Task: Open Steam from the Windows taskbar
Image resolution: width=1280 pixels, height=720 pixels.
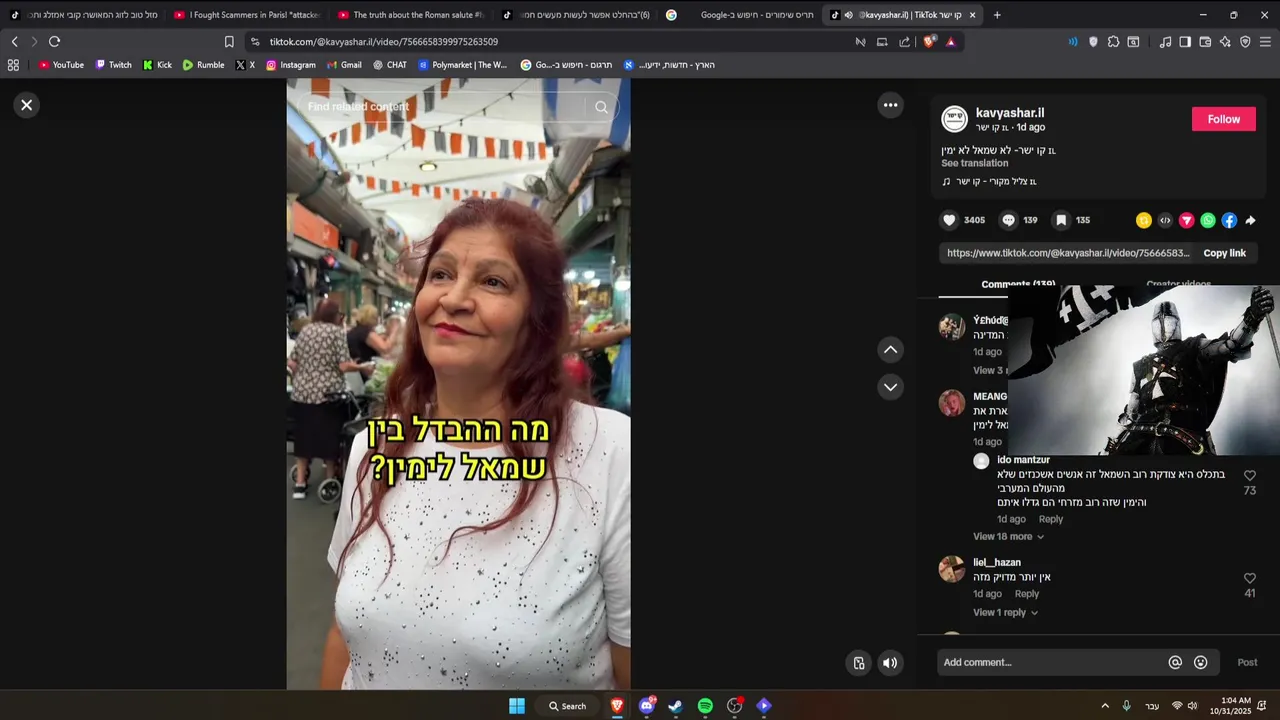Action: (x=676, y=706)
